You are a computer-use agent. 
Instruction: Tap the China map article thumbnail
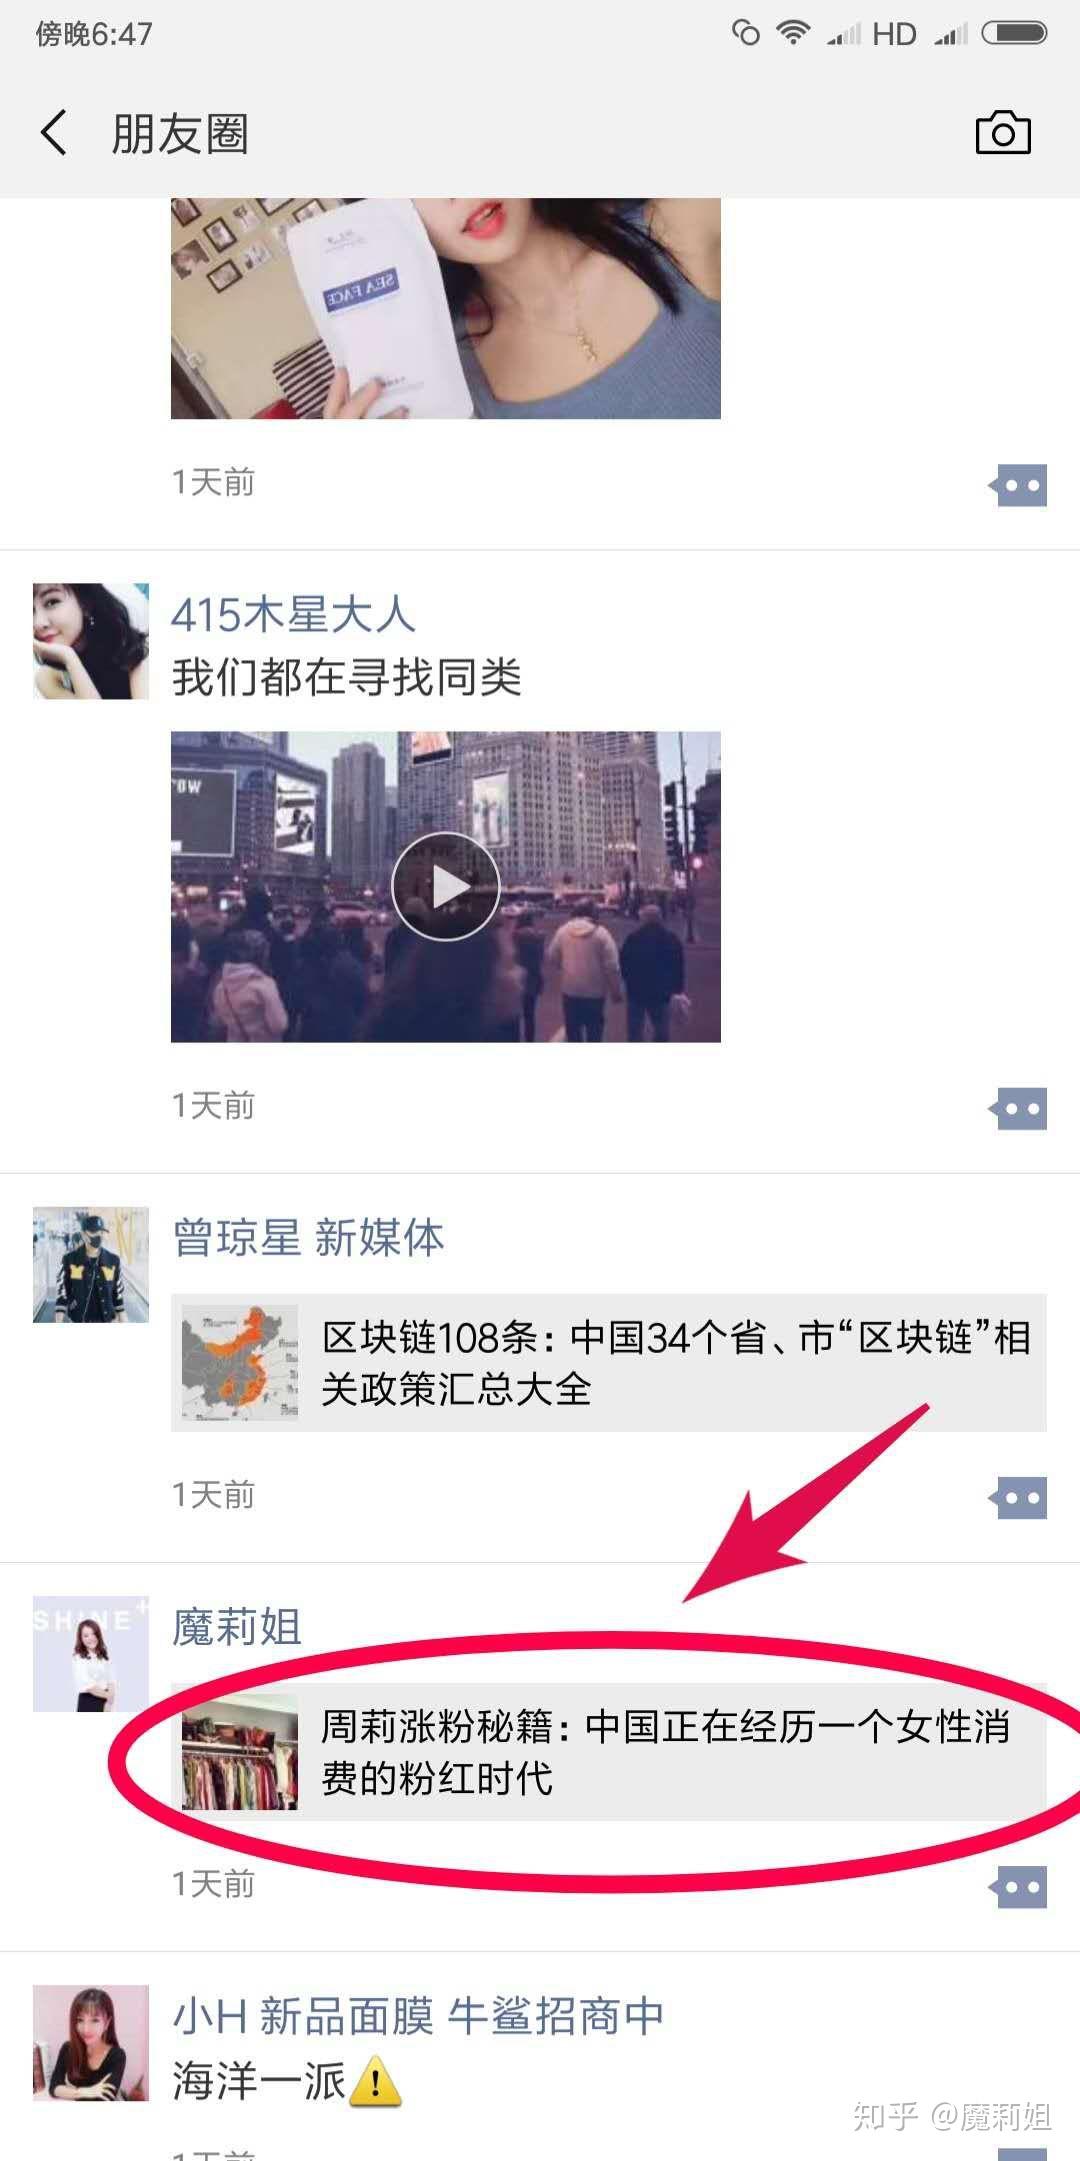click(240, 1362)
